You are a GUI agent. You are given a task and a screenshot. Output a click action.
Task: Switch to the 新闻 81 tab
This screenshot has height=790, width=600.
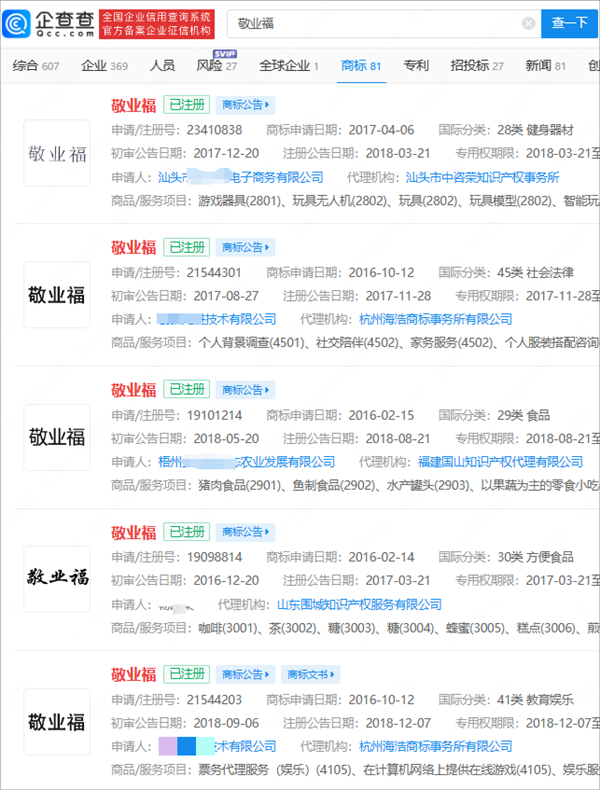(546, 66)
